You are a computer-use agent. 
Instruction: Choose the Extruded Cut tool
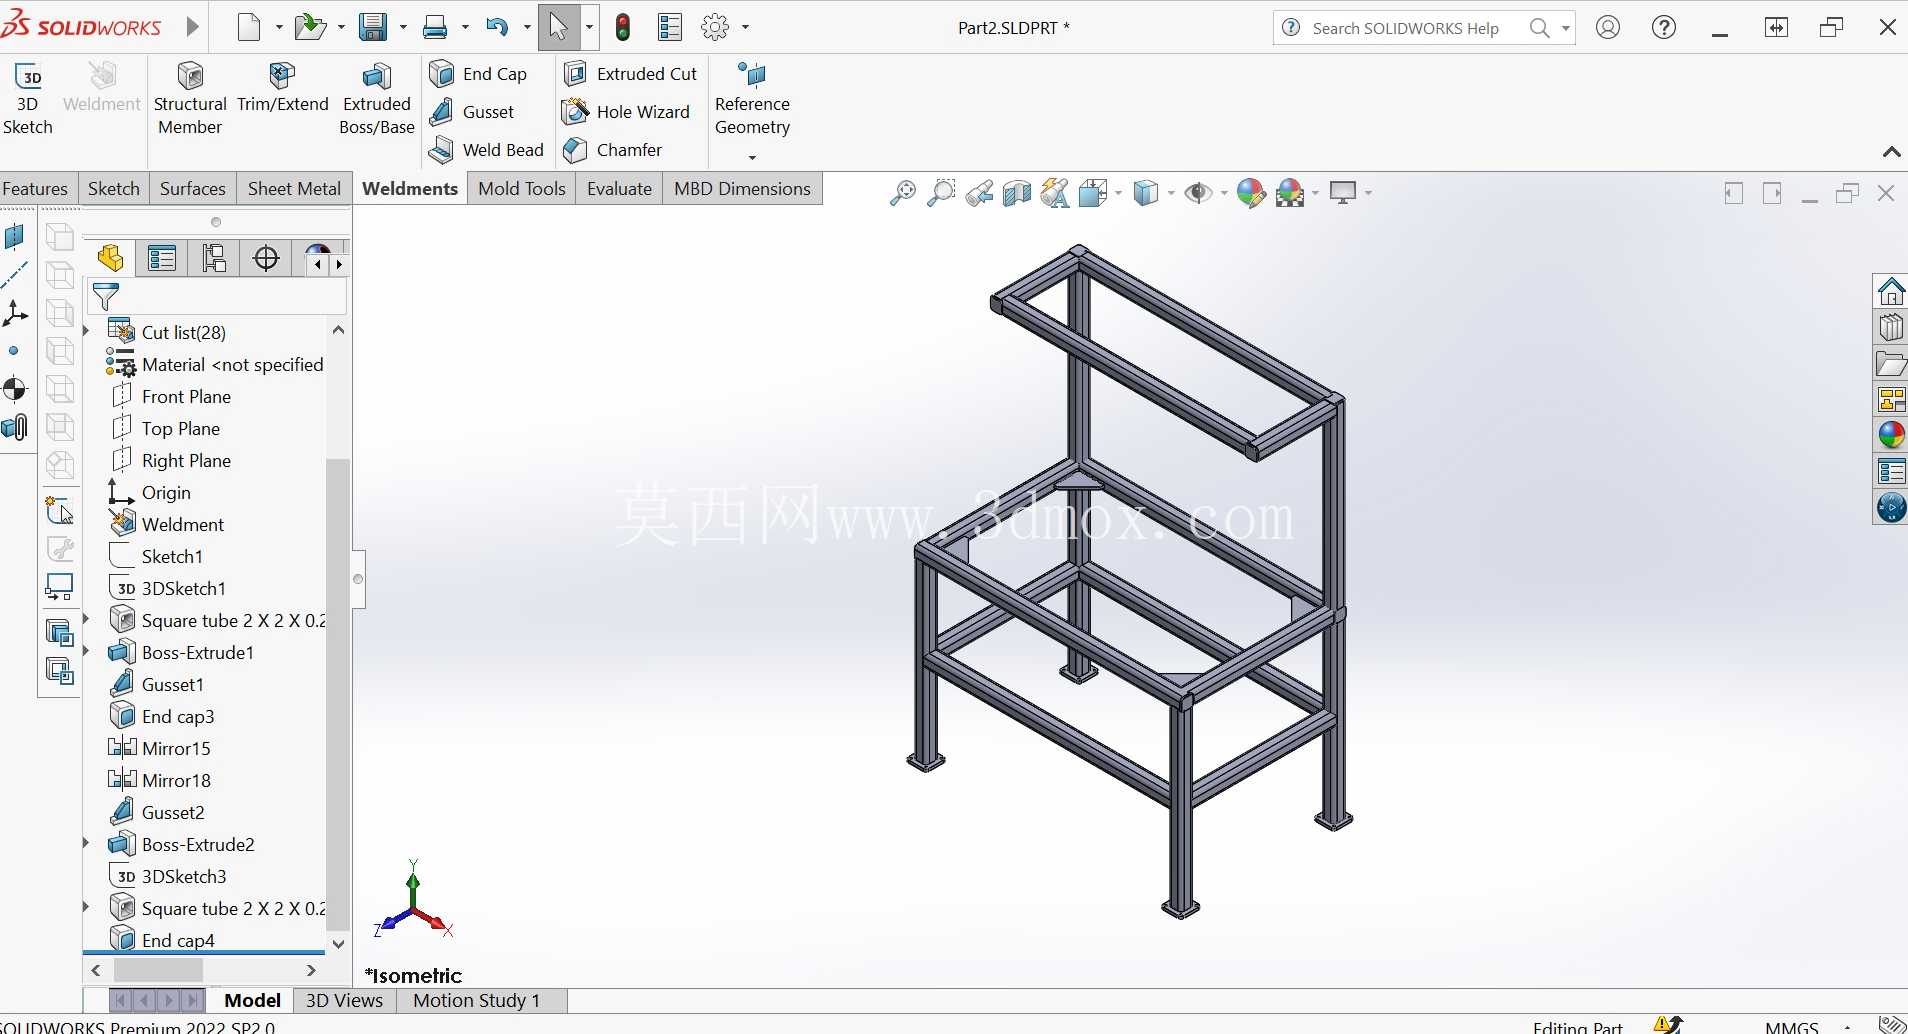coord(631,74)
